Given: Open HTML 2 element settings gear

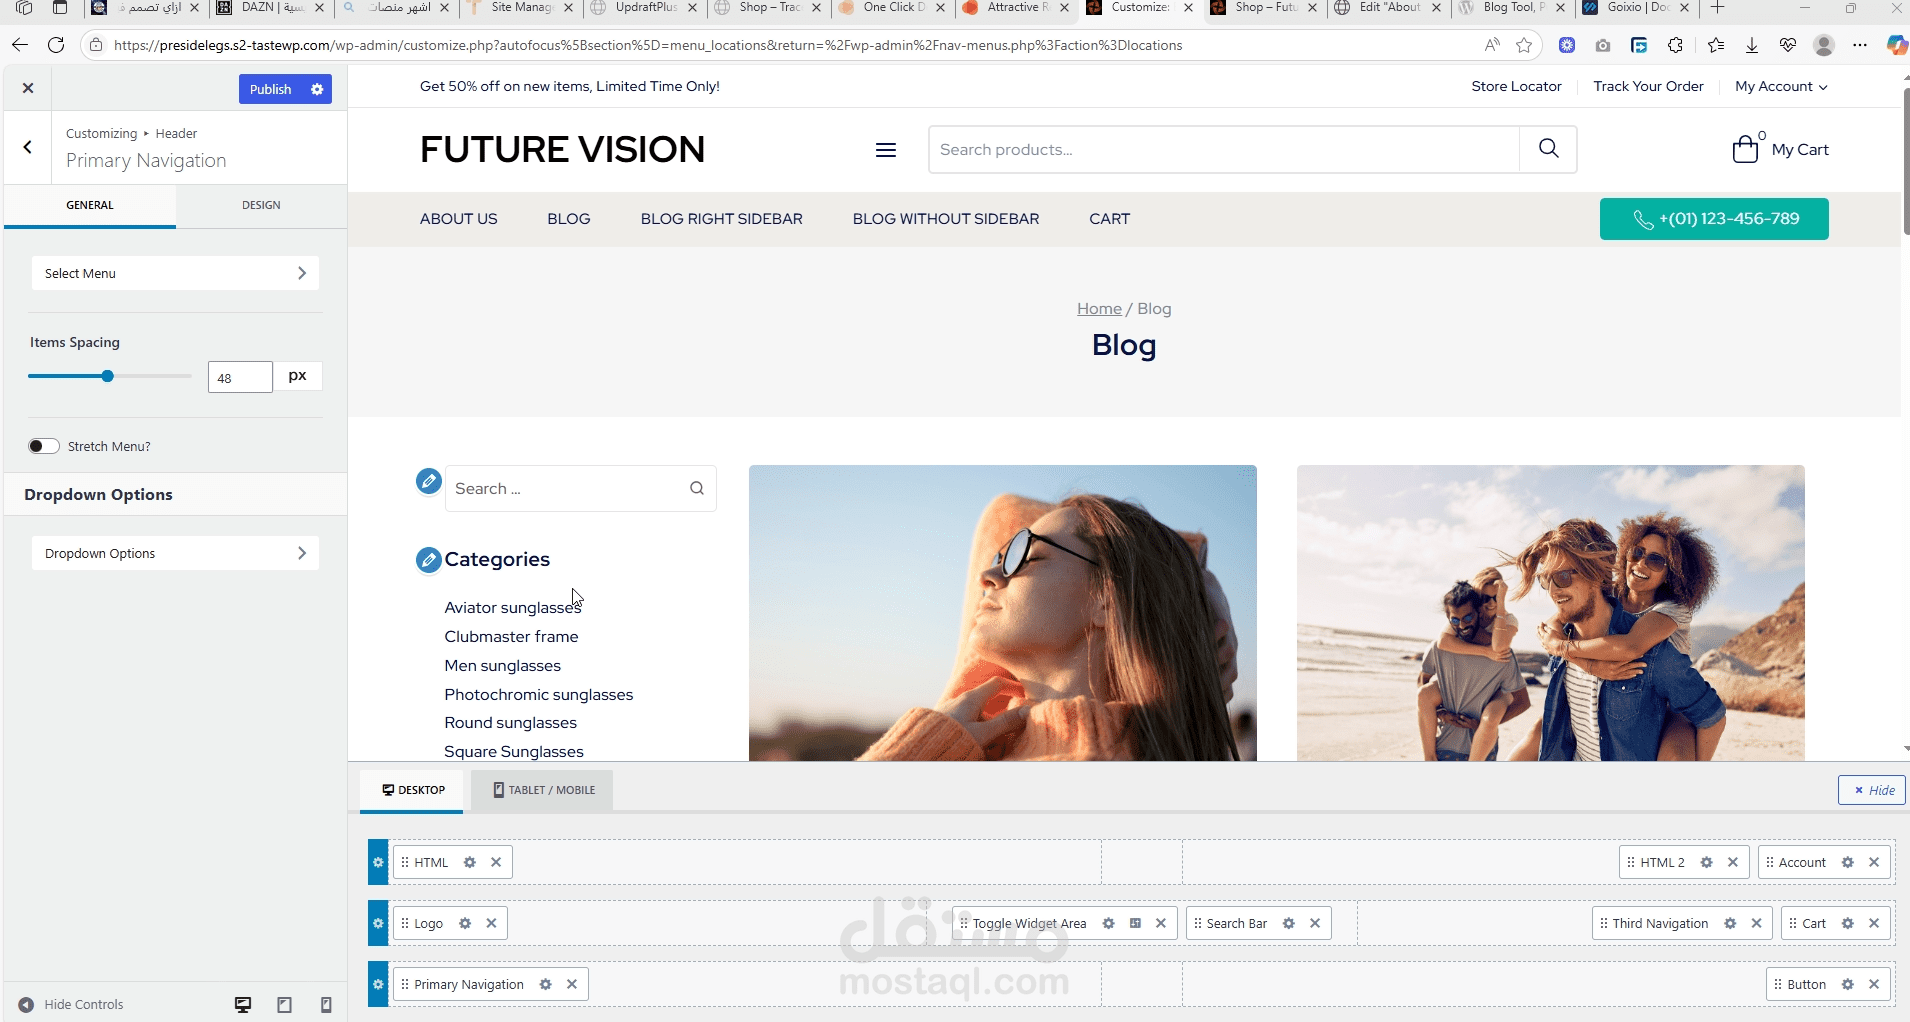Looking at the screenshot, I should coord(1707,862).
